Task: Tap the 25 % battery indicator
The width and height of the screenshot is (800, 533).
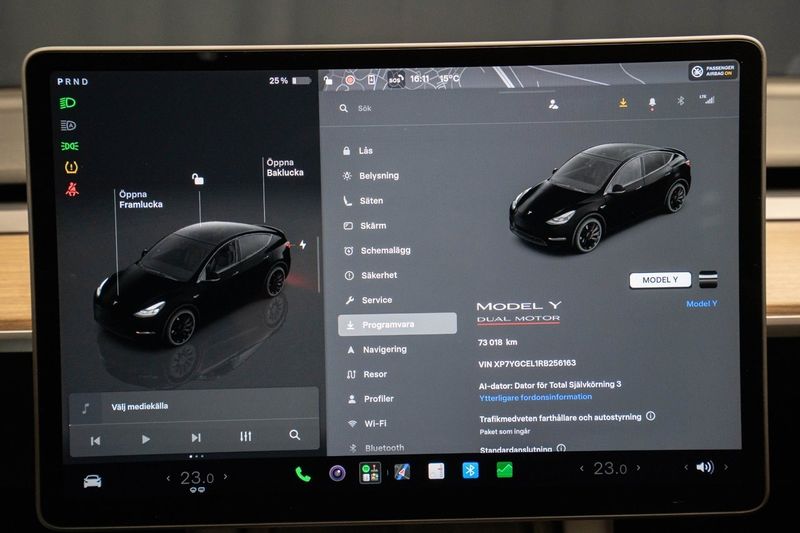Action: click(290, 81)
